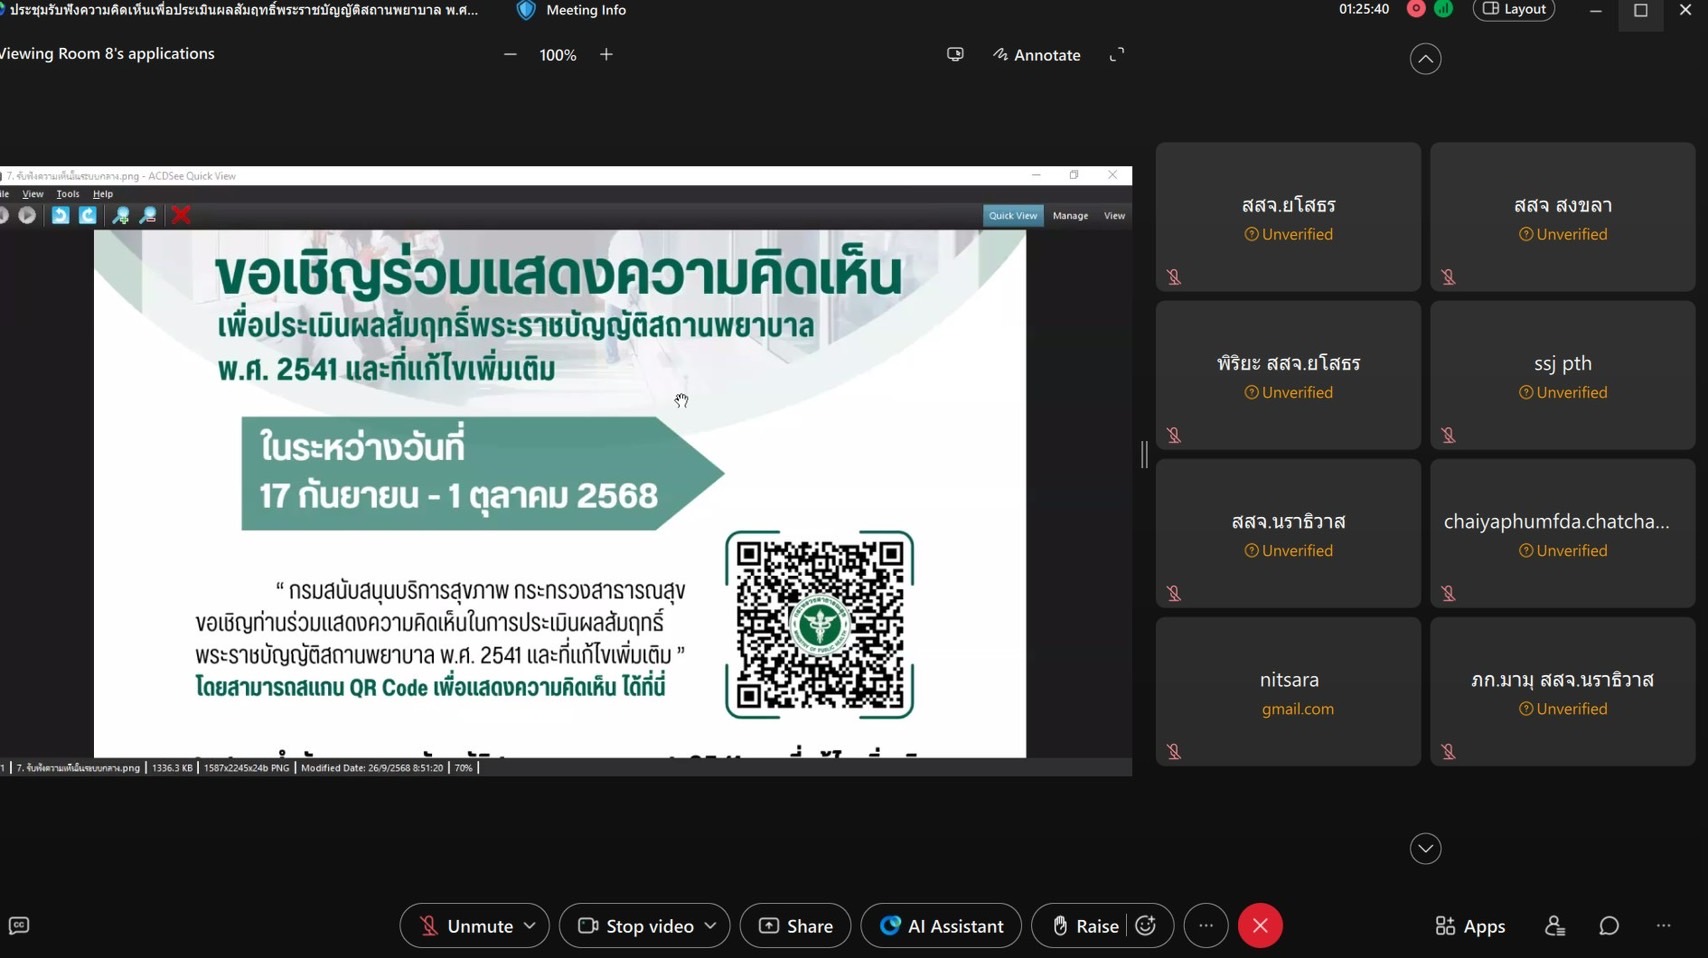
Task: Raise your hand
Action: [1084, 926]
